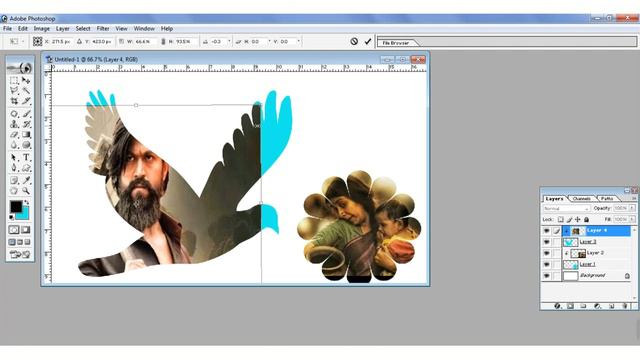
Task: Toggle relative positioning triangle in options bar
Action: 79,41
